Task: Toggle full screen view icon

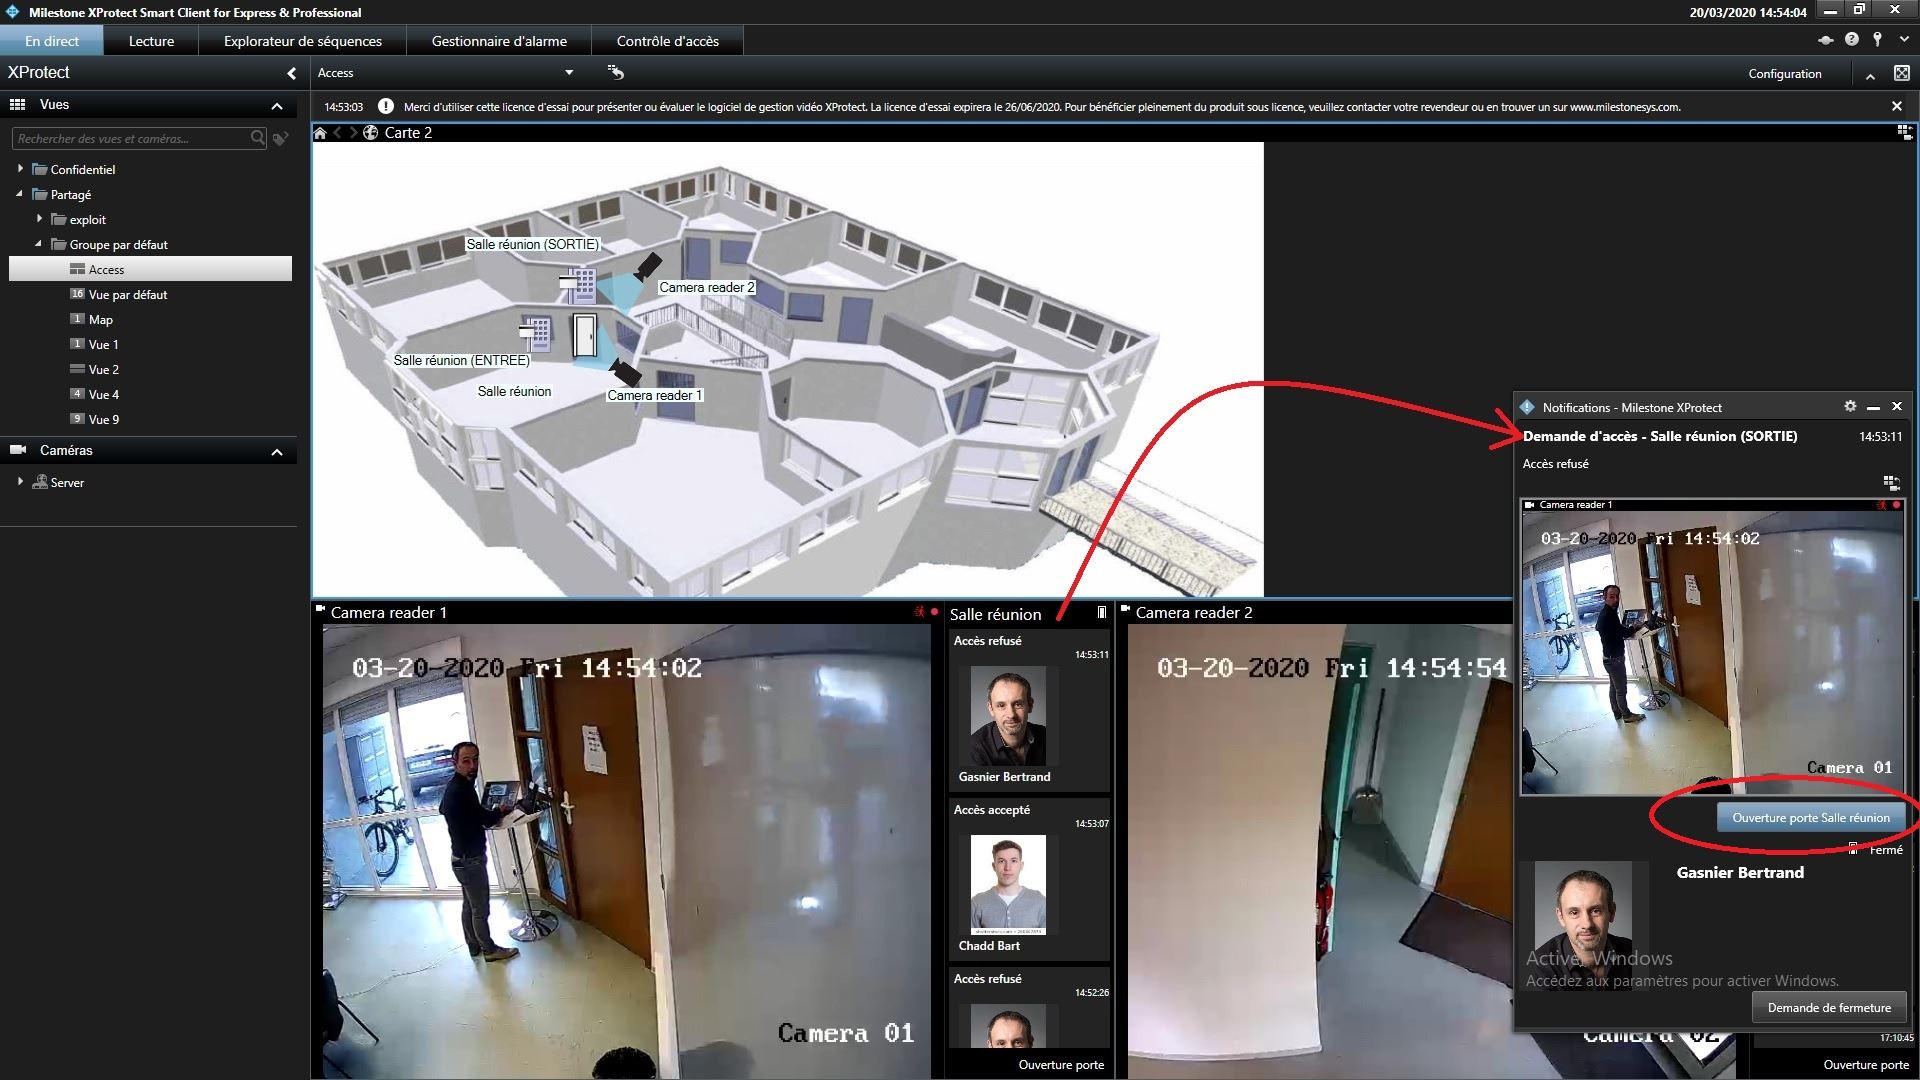Action: point(1901,74)
